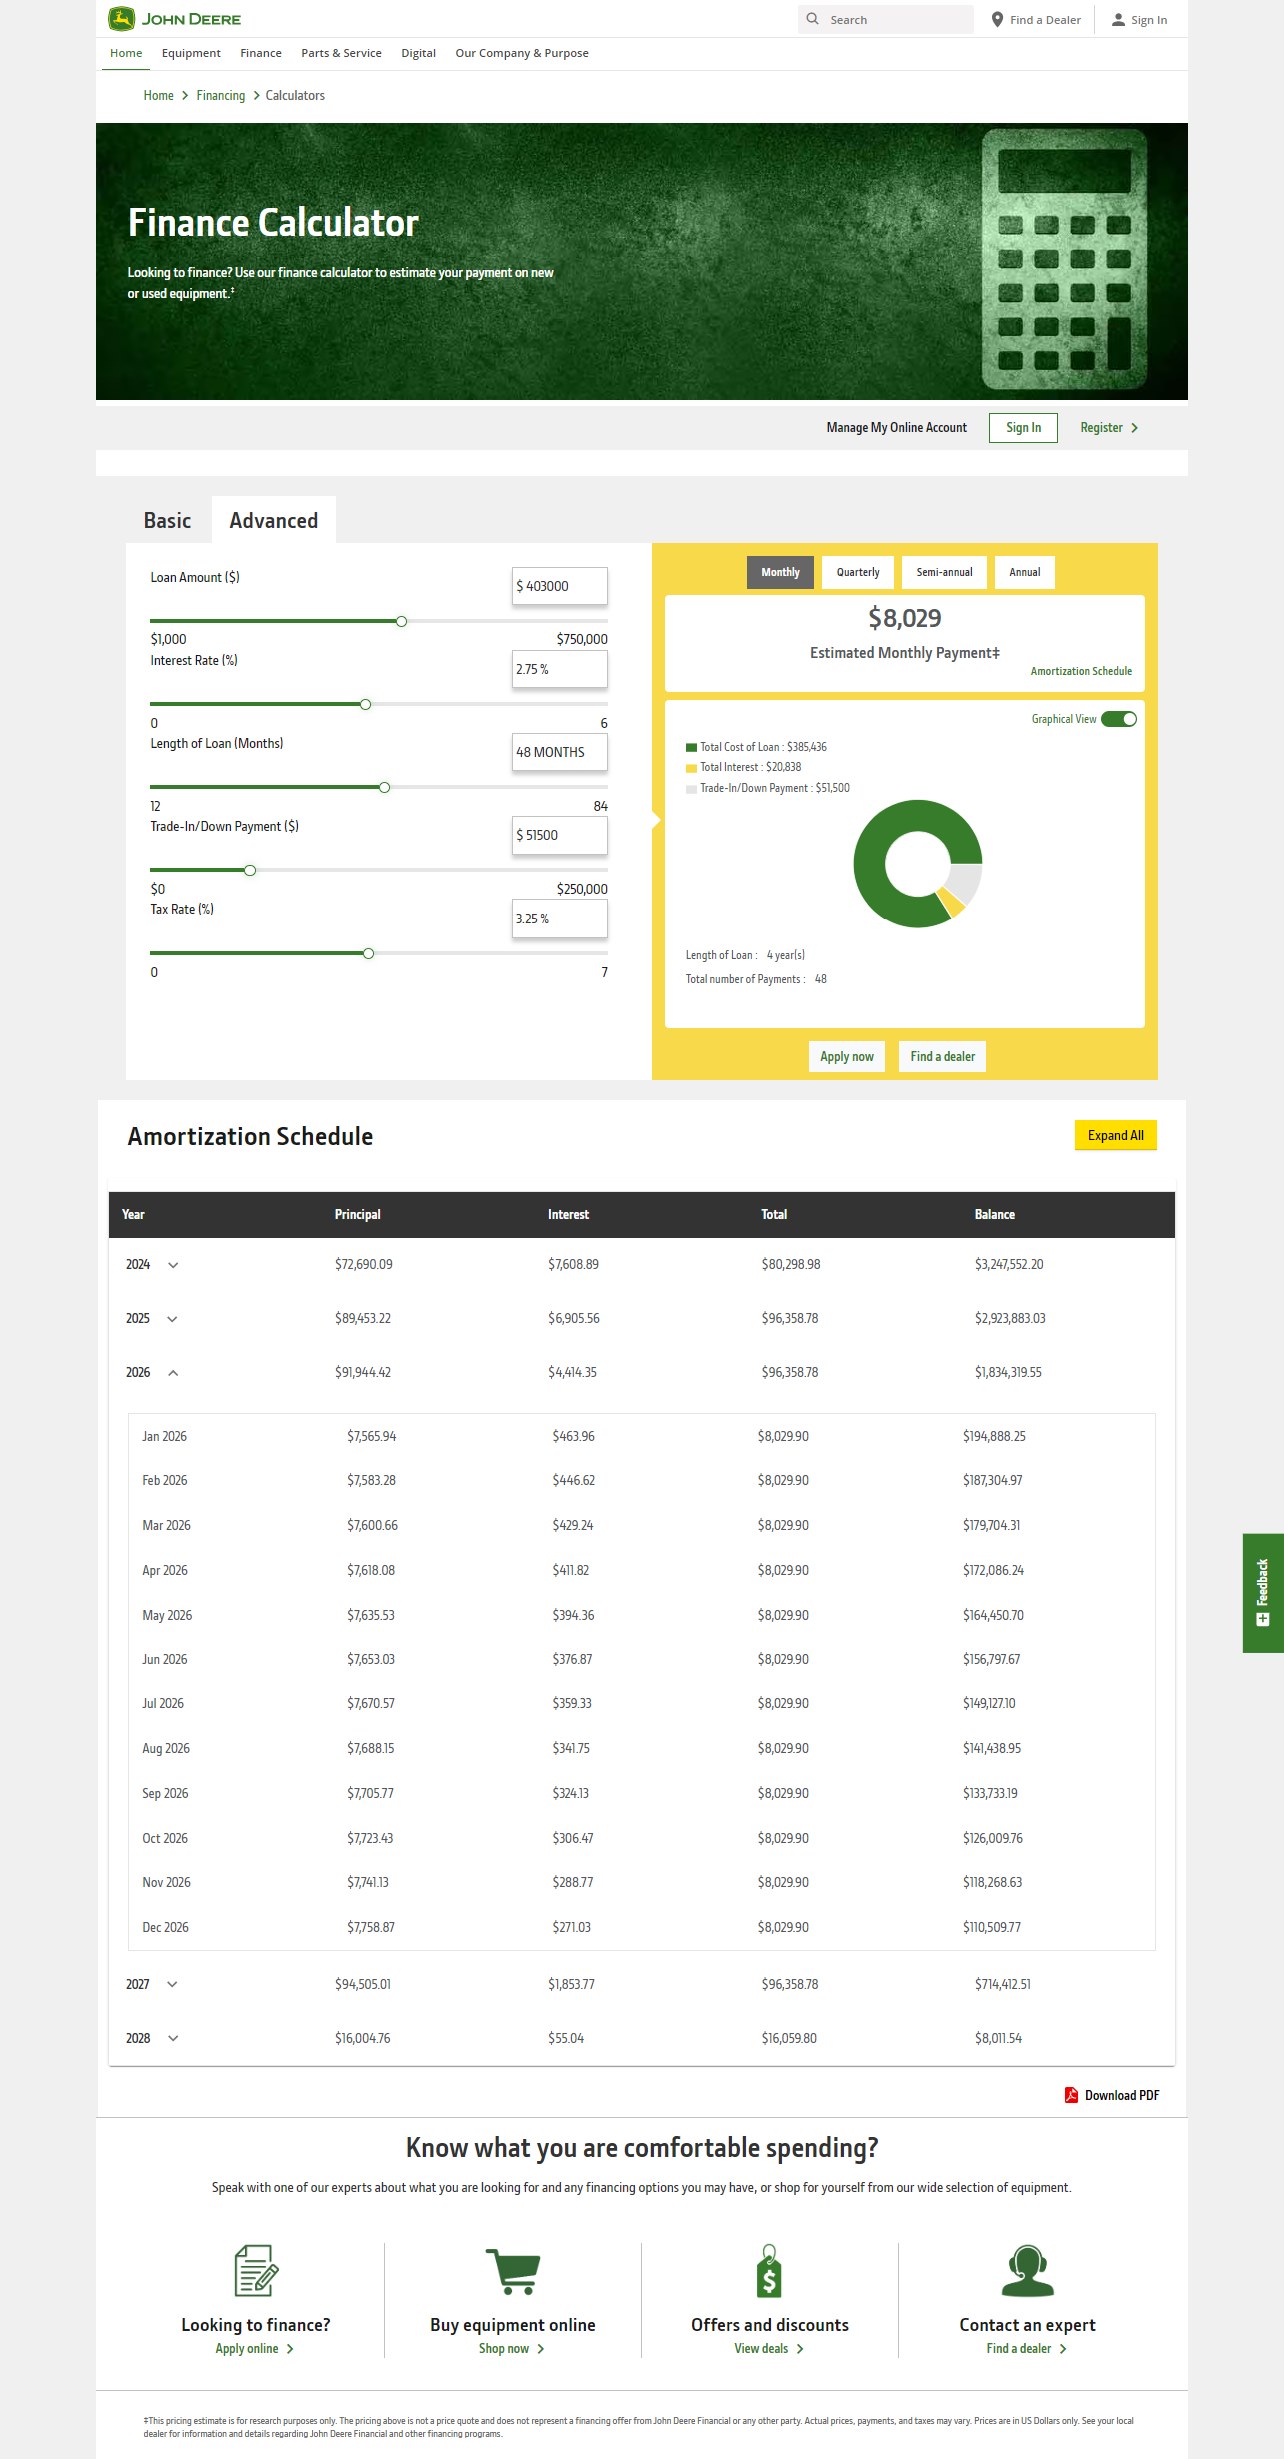
Task: Toggle the Graphical View switch
Action: [x=1119, y=719]
